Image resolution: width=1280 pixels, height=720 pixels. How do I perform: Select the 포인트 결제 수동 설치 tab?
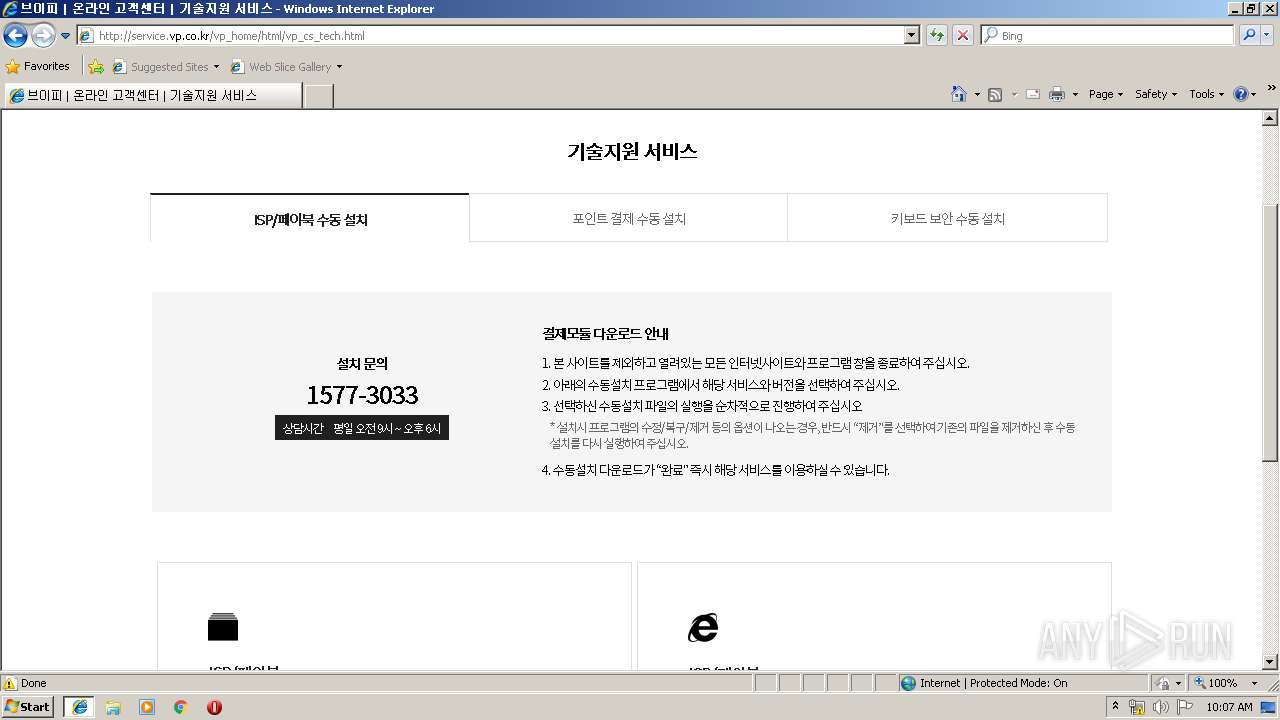click(x=628, y=219)
